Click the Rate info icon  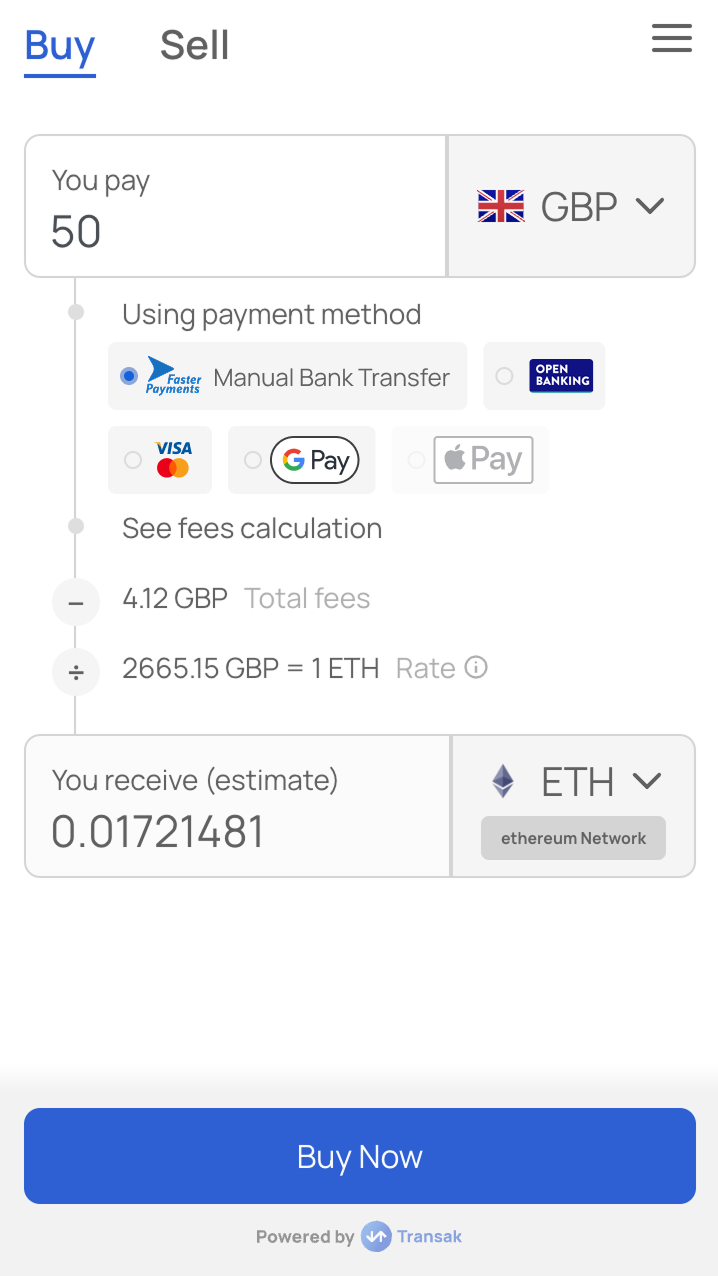tap(477, 667)
